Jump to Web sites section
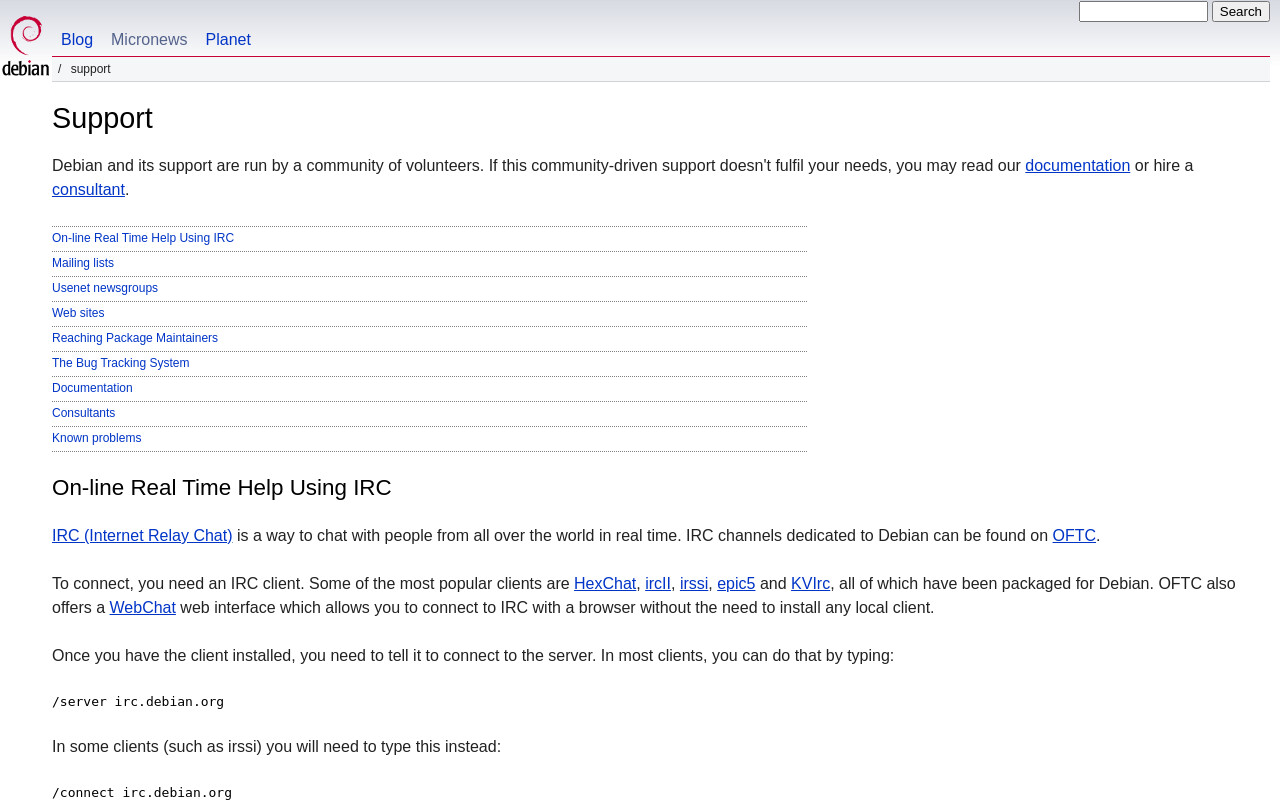This screenshot has height=800, width=1280. [78, 313]
